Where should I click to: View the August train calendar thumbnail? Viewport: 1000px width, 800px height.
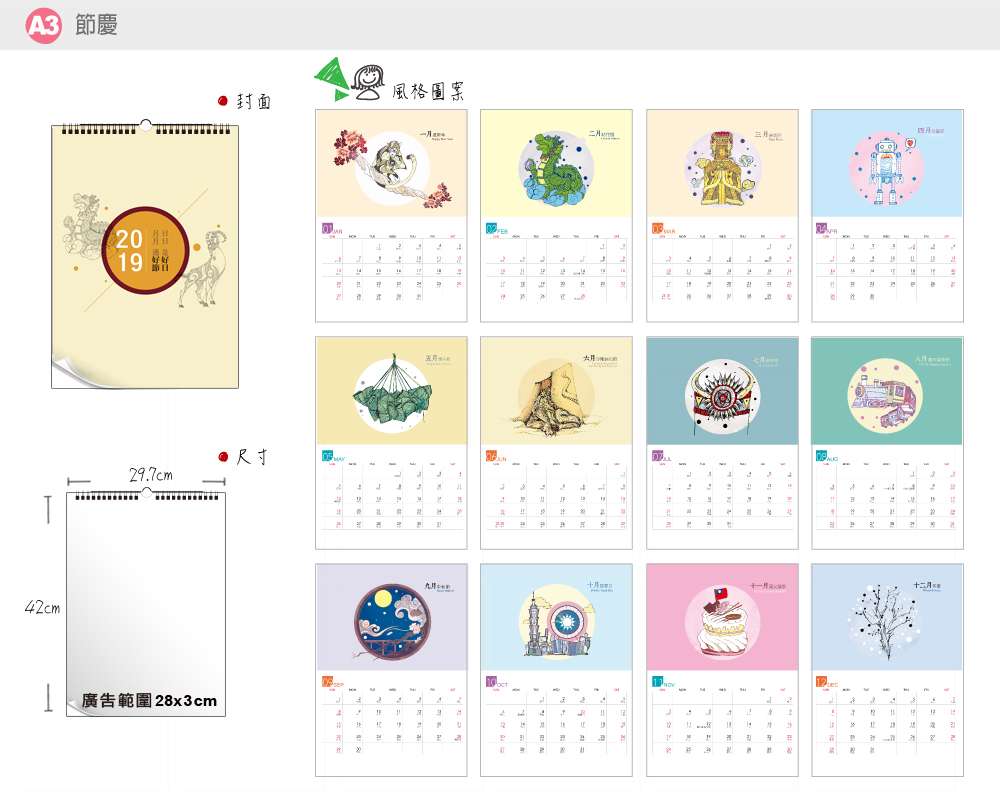coord(887,443)
